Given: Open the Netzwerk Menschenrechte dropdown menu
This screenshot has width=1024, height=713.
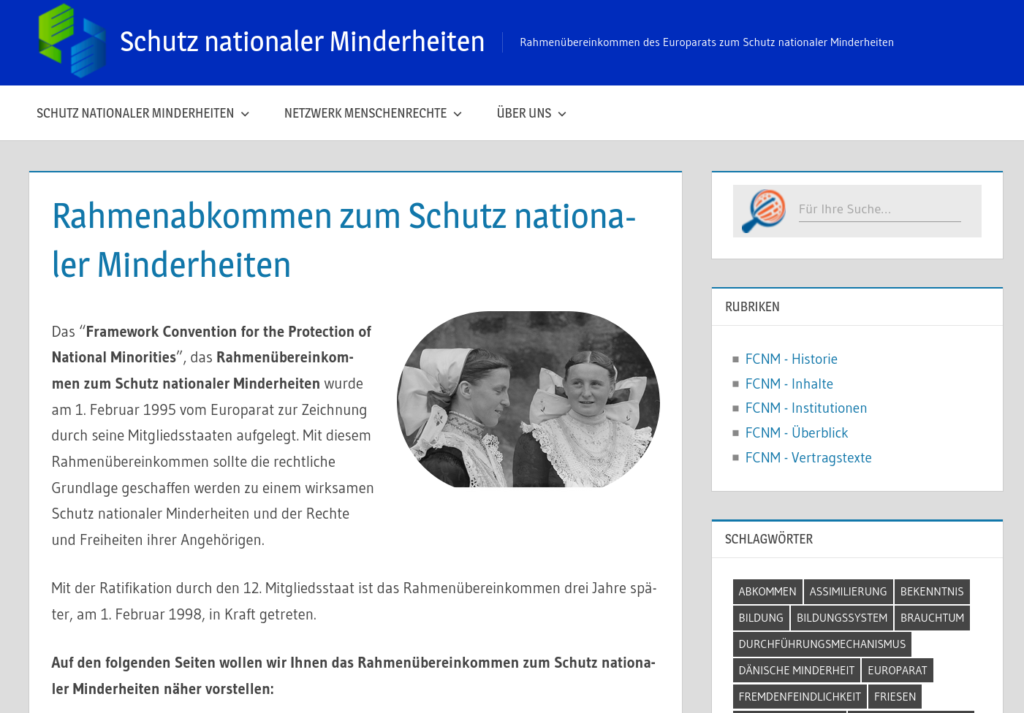Looking at the screenshot, I should coord(372,113).
